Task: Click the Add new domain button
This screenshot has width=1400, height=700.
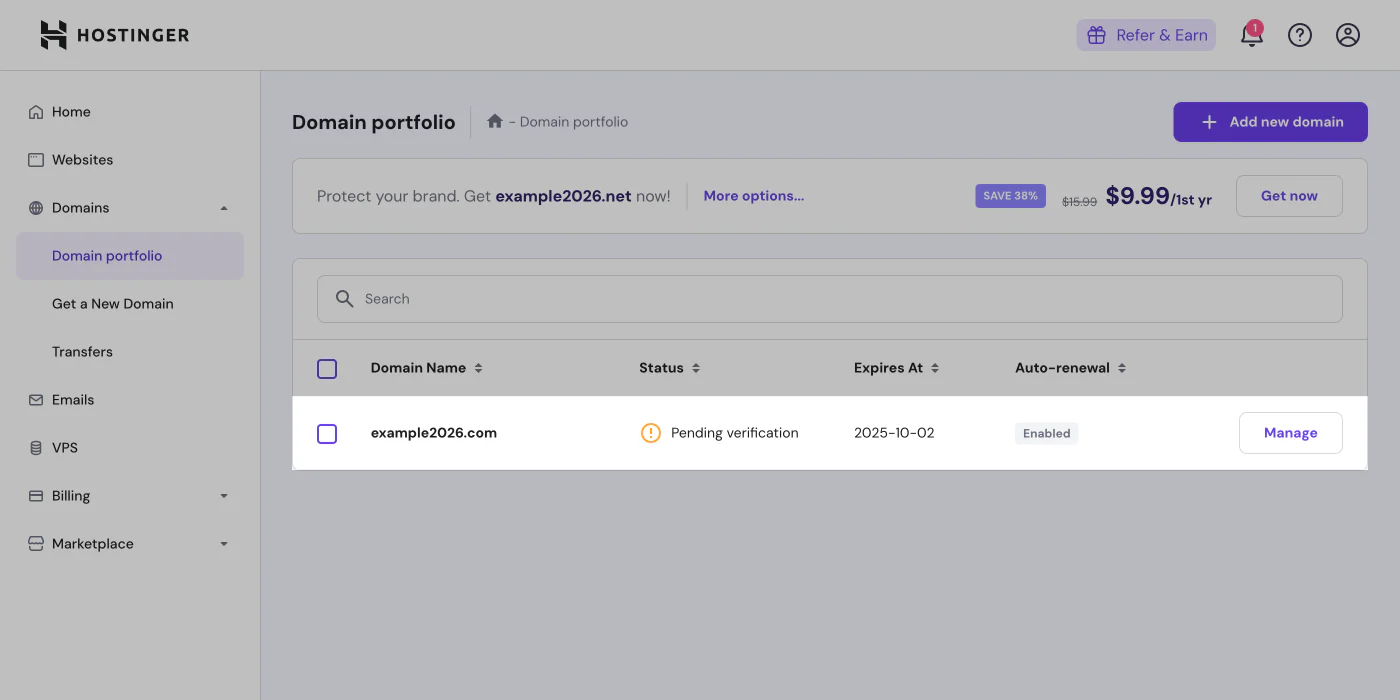Action: coord(1270,121)
